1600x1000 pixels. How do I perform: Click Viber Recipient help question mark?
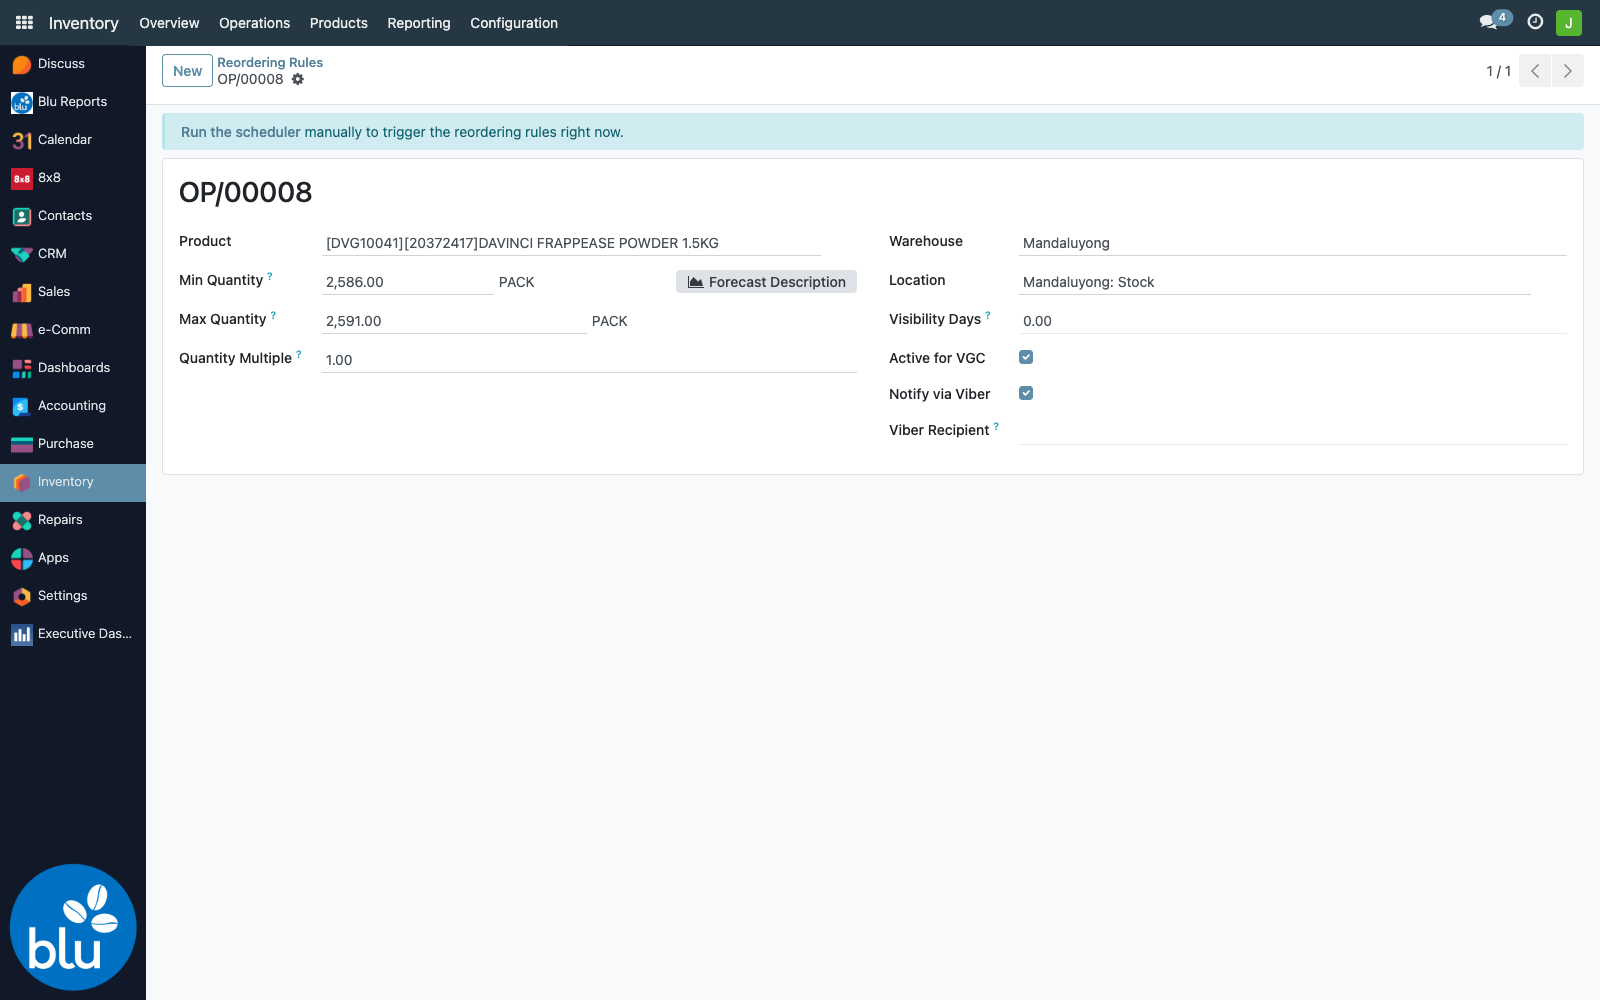[x=996, y=426]
